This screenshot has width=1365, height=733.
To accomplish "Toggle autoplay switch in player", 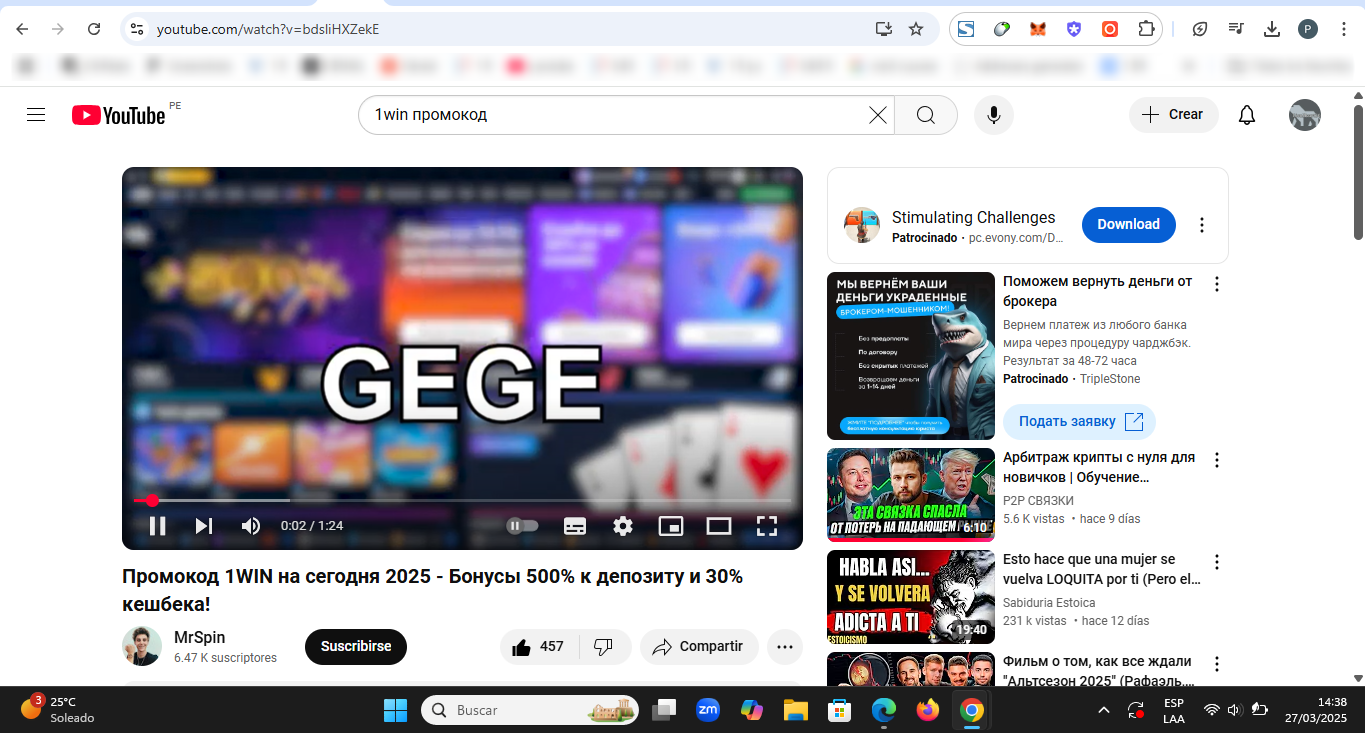I will coord(522,526).
